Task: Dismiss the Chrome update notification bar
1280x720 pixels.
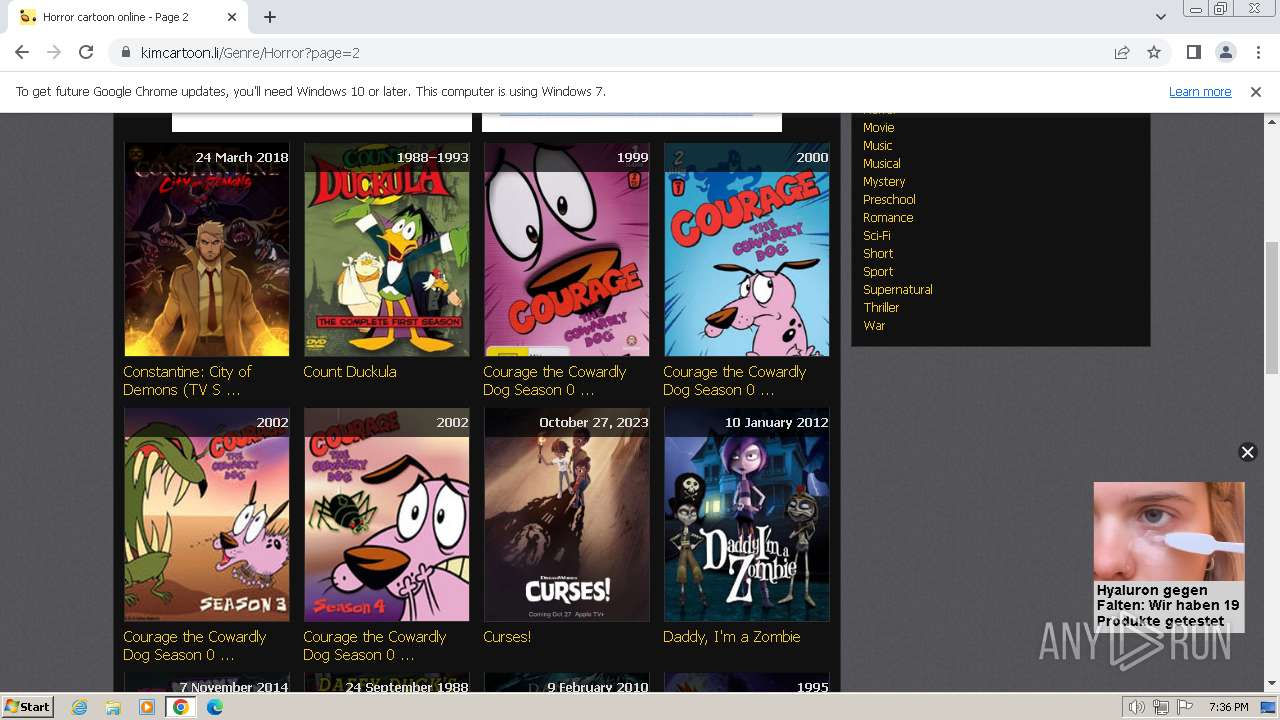Action: [1256, 91]
